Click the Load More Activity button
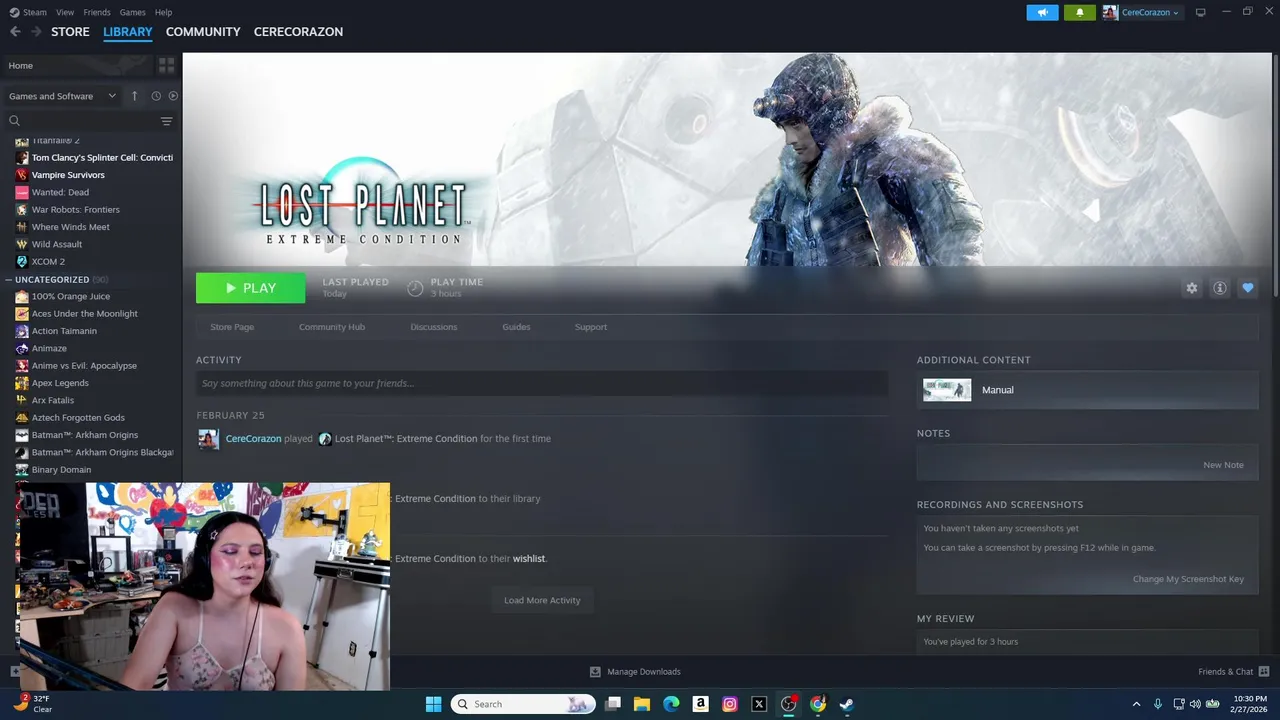The image size is (1280, 720). (542, 600)
